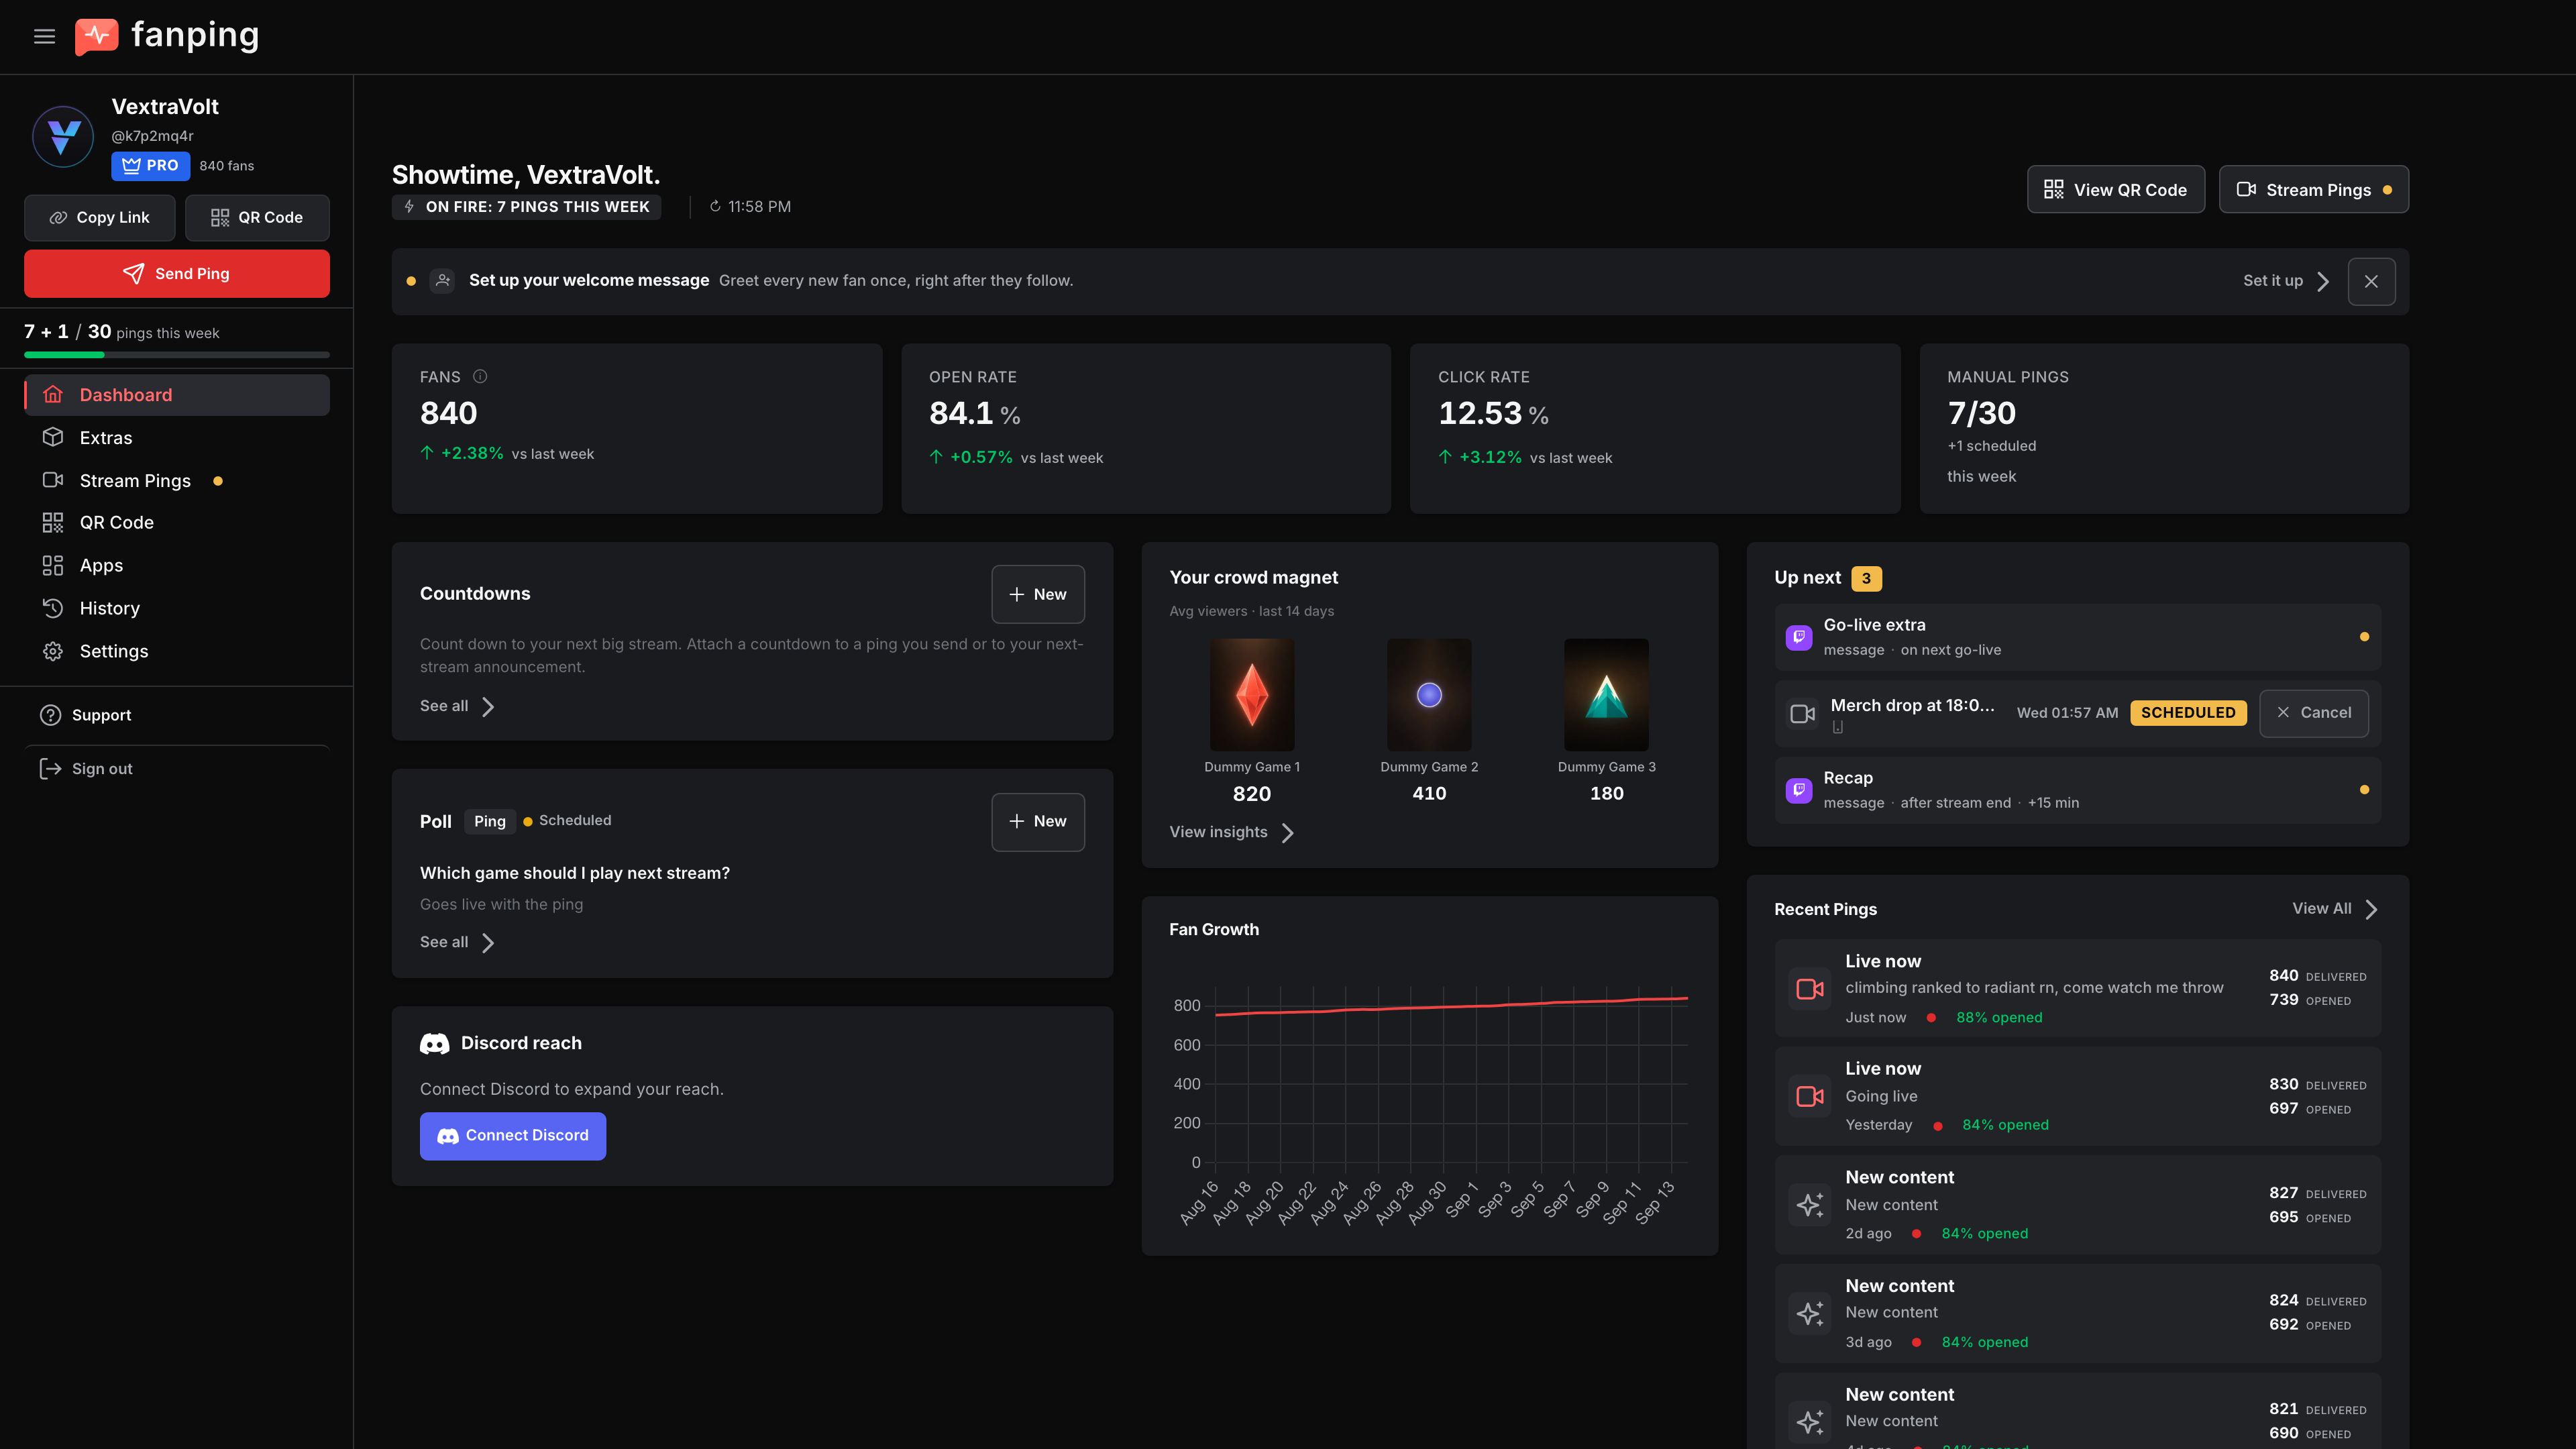Open View insights for crowd magnet
Viewport: 2576px width, 1449px height.
(1232, 833)
